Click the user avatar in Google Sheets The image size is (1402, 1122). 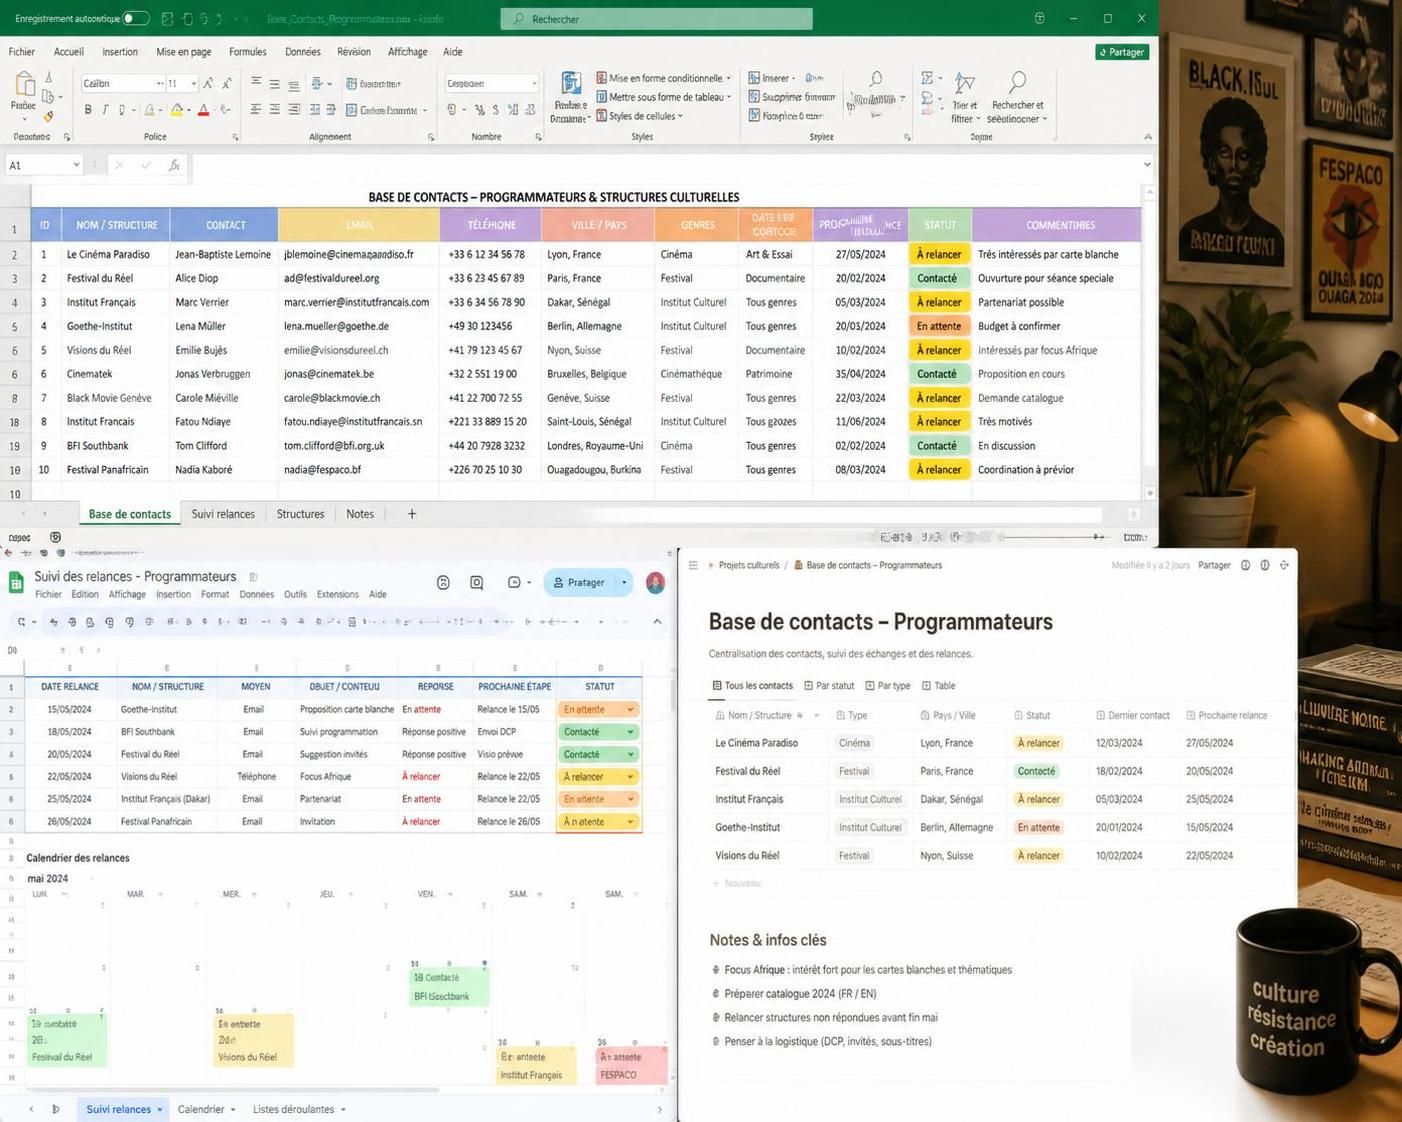[655, 582]
